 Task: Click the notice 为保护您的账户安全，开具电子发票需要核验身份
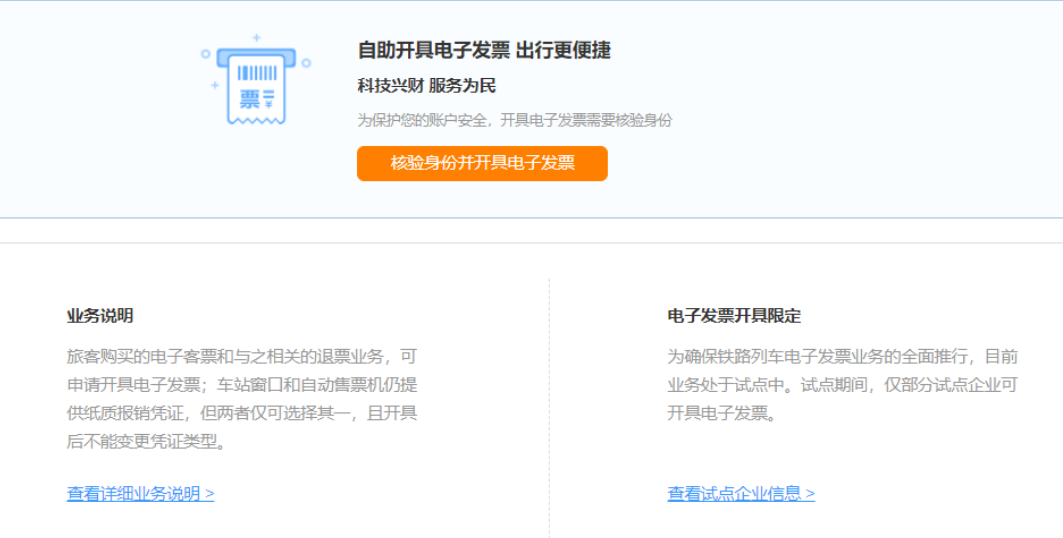coord(515,121)
